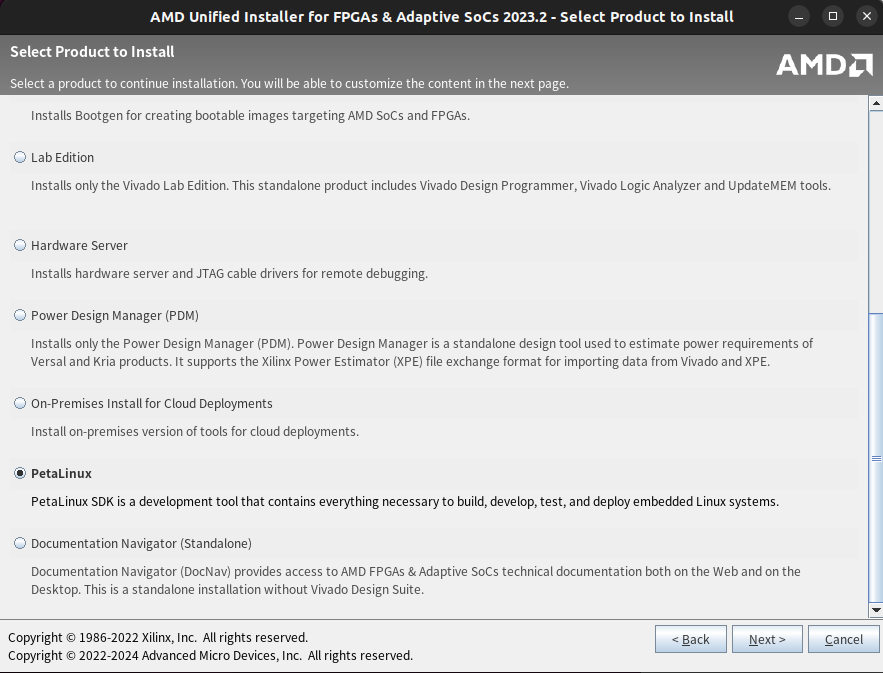883x673 pixels.
Task: Click the Lab Edition description text
Action: (x=431, y=185)
